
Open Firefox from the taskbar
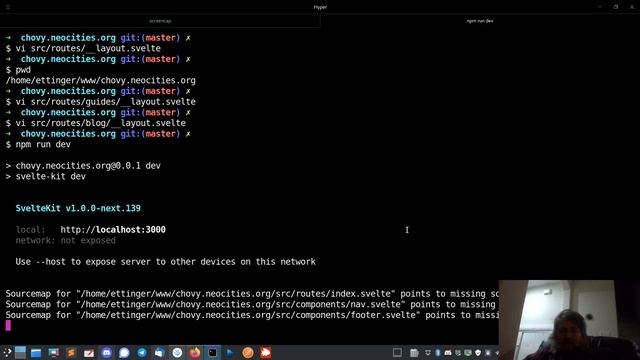coord(195,353)
